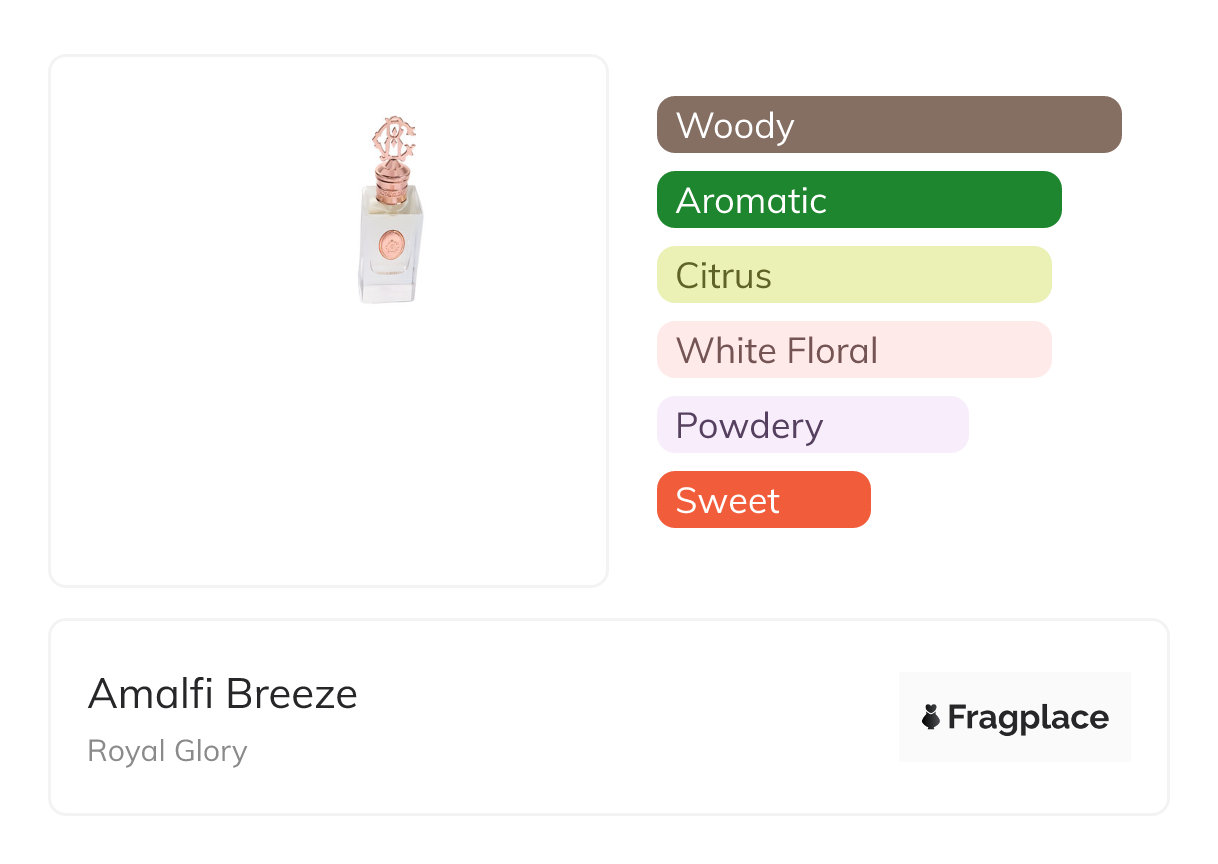The width and height of the screenshot is (1218, 864).
Task: Click the 'Woody' text label
Action: tap(735, 126)
